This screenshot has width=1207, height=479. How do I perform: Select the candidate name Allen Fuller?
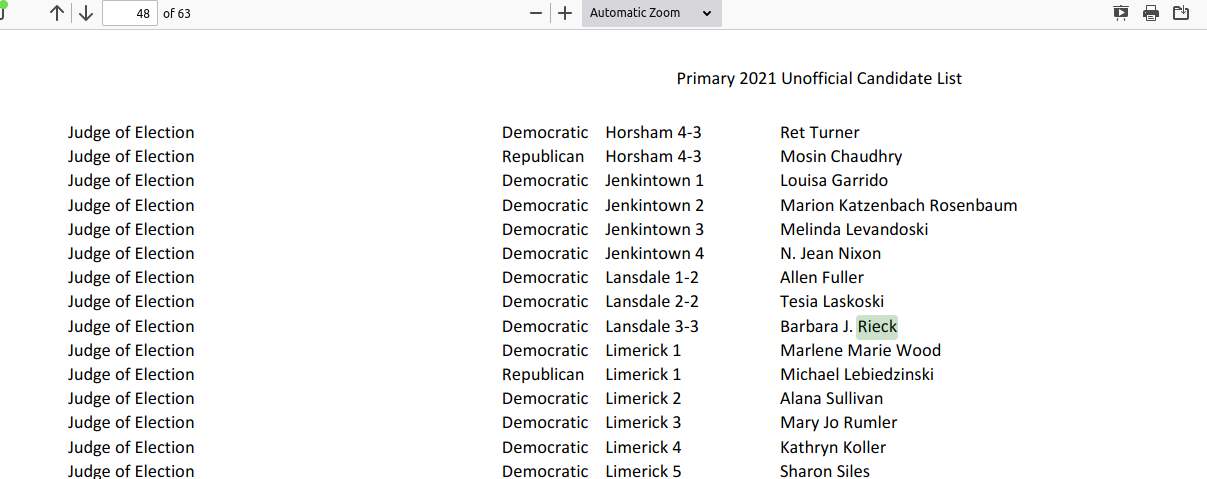click(x=822, y=277)
